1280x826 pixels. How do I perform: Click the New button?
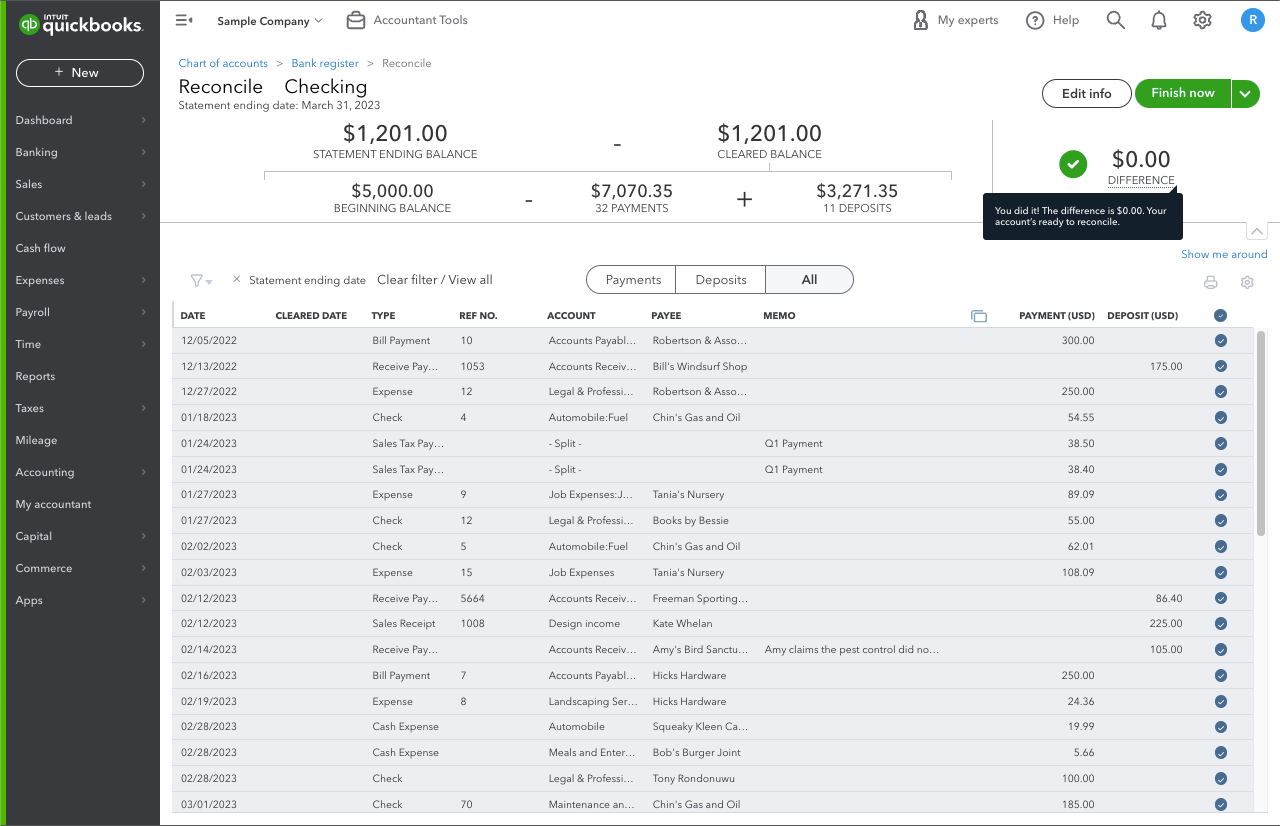tap(80, 73)
